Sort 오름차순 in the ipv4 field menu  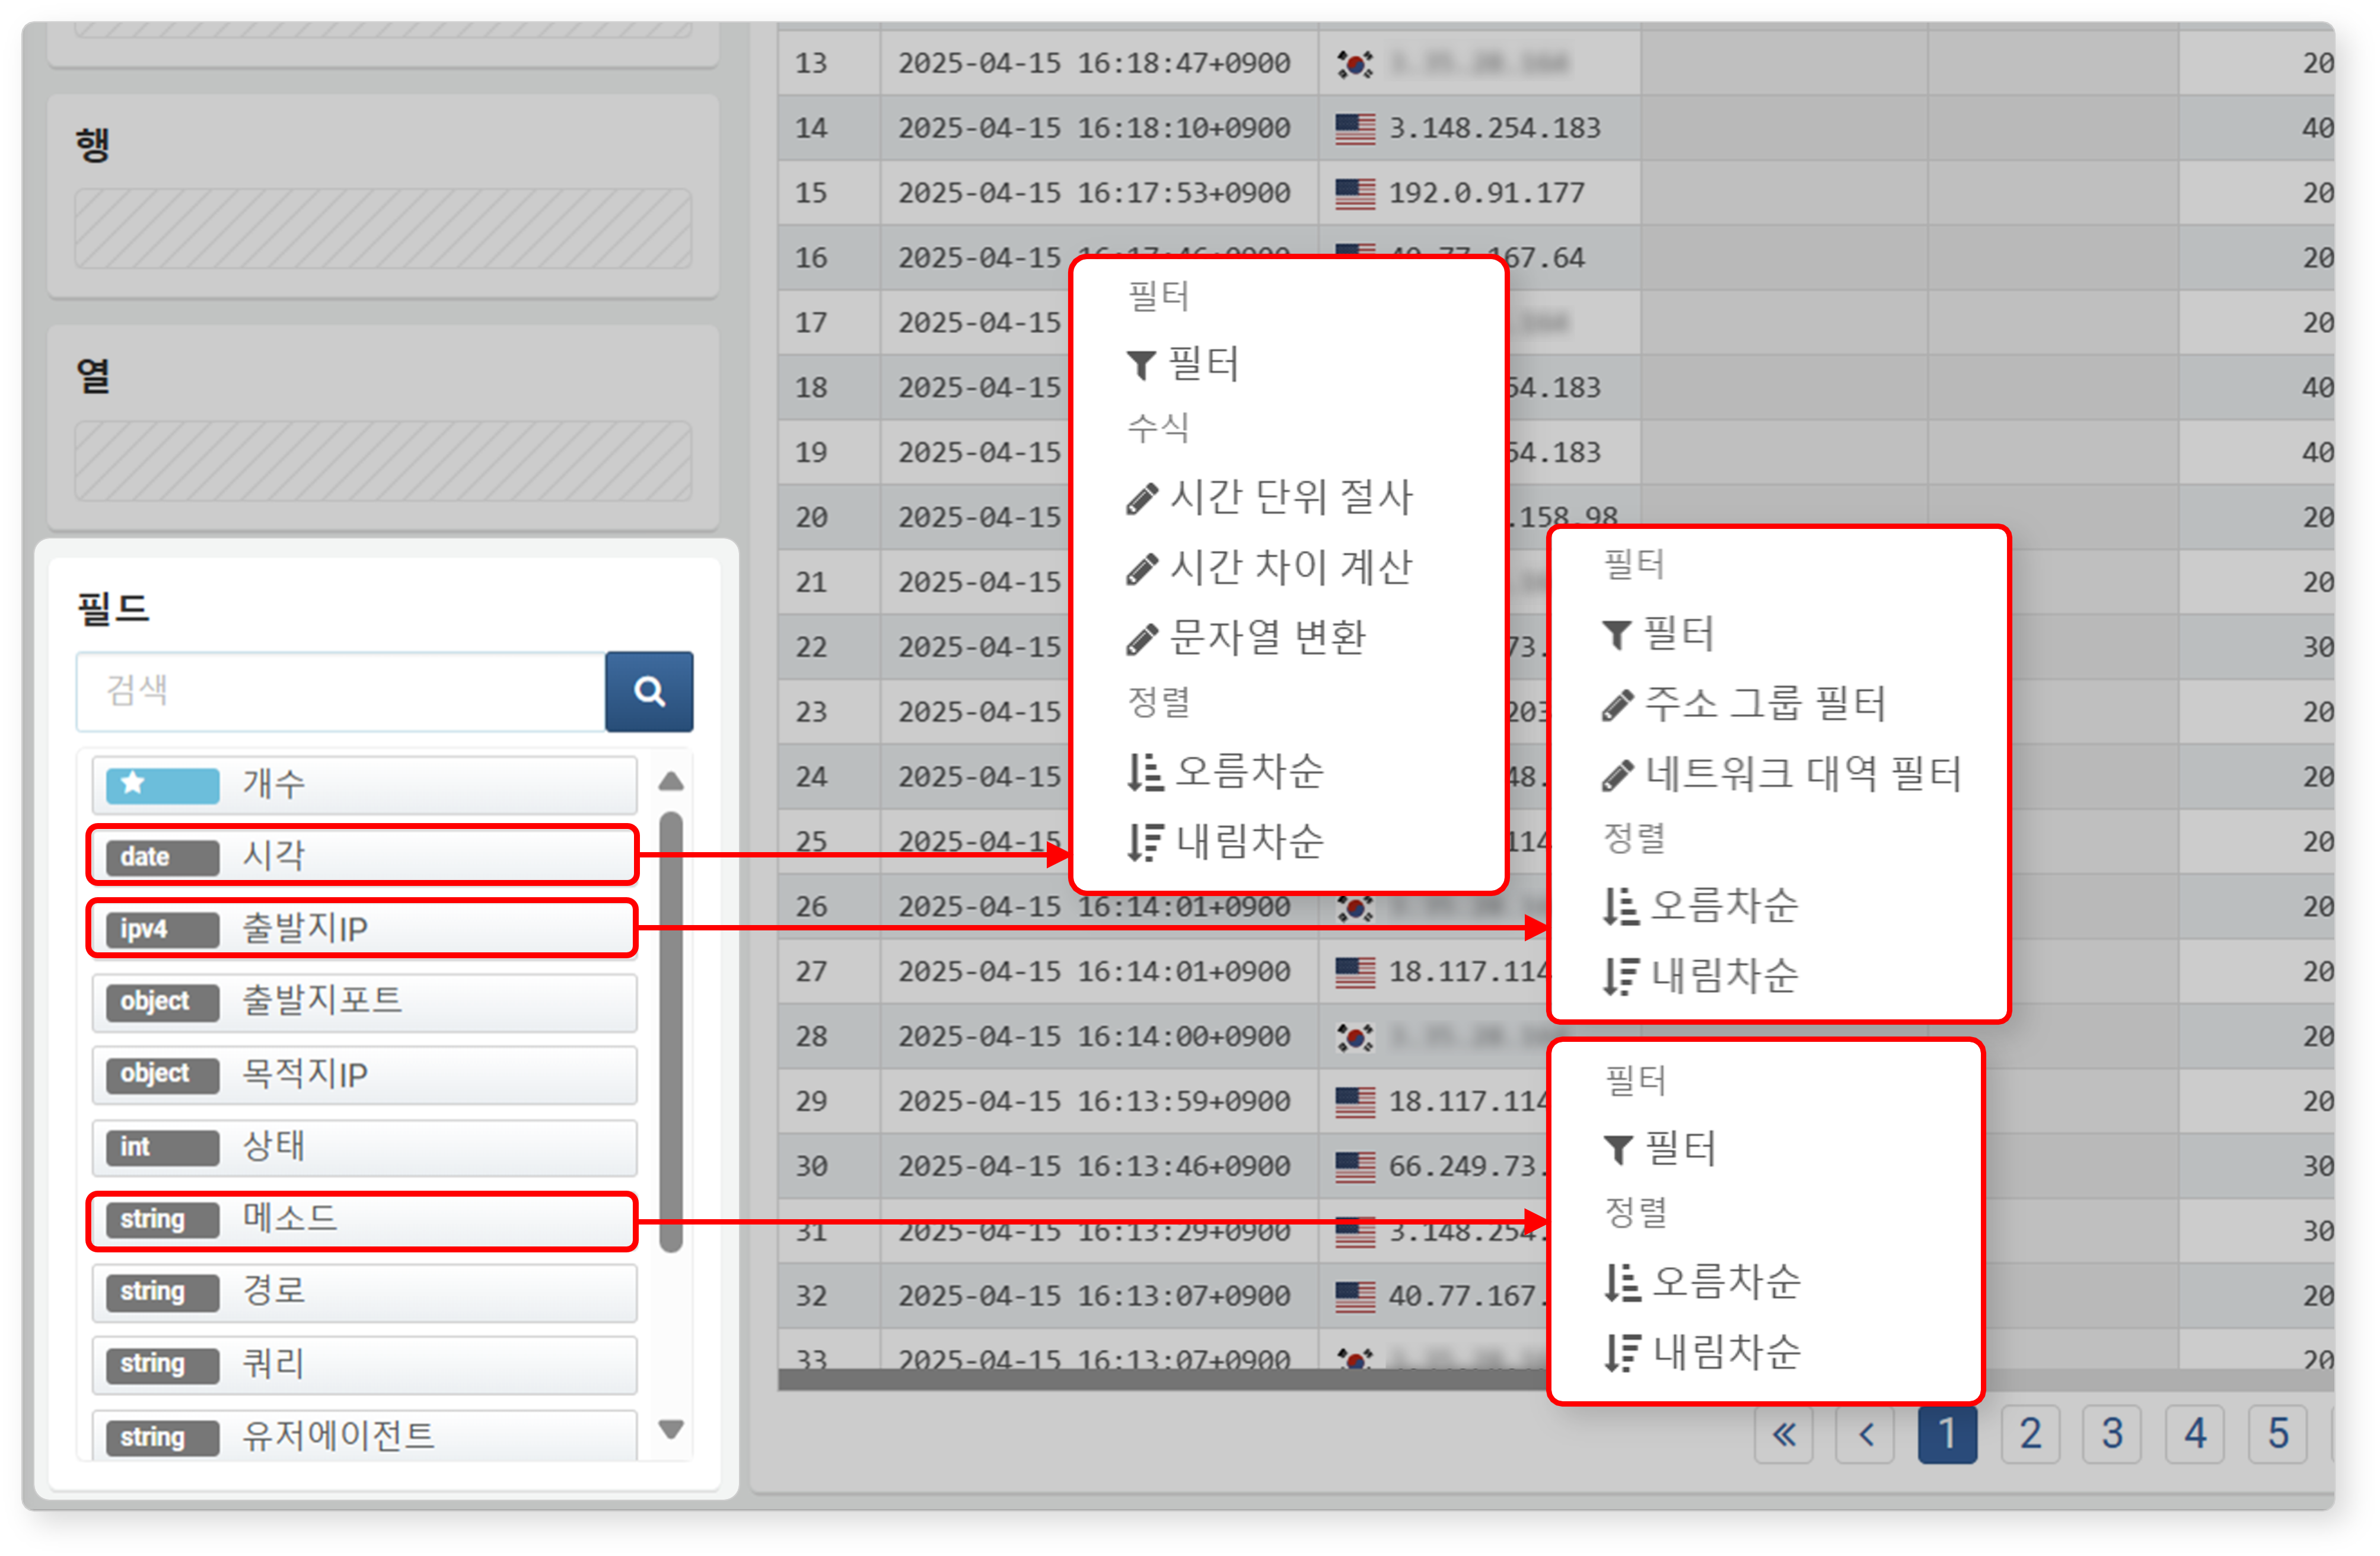[1701, 906]
